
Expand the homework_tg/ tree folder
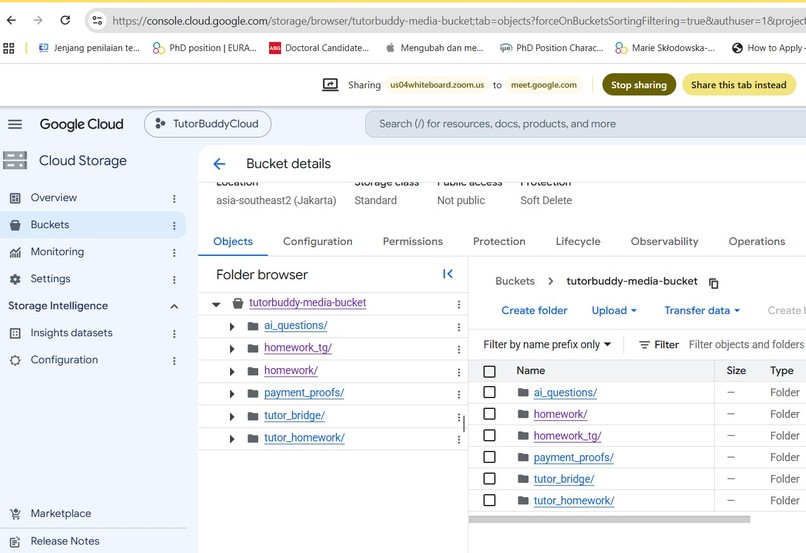click(x=232, y=349)
